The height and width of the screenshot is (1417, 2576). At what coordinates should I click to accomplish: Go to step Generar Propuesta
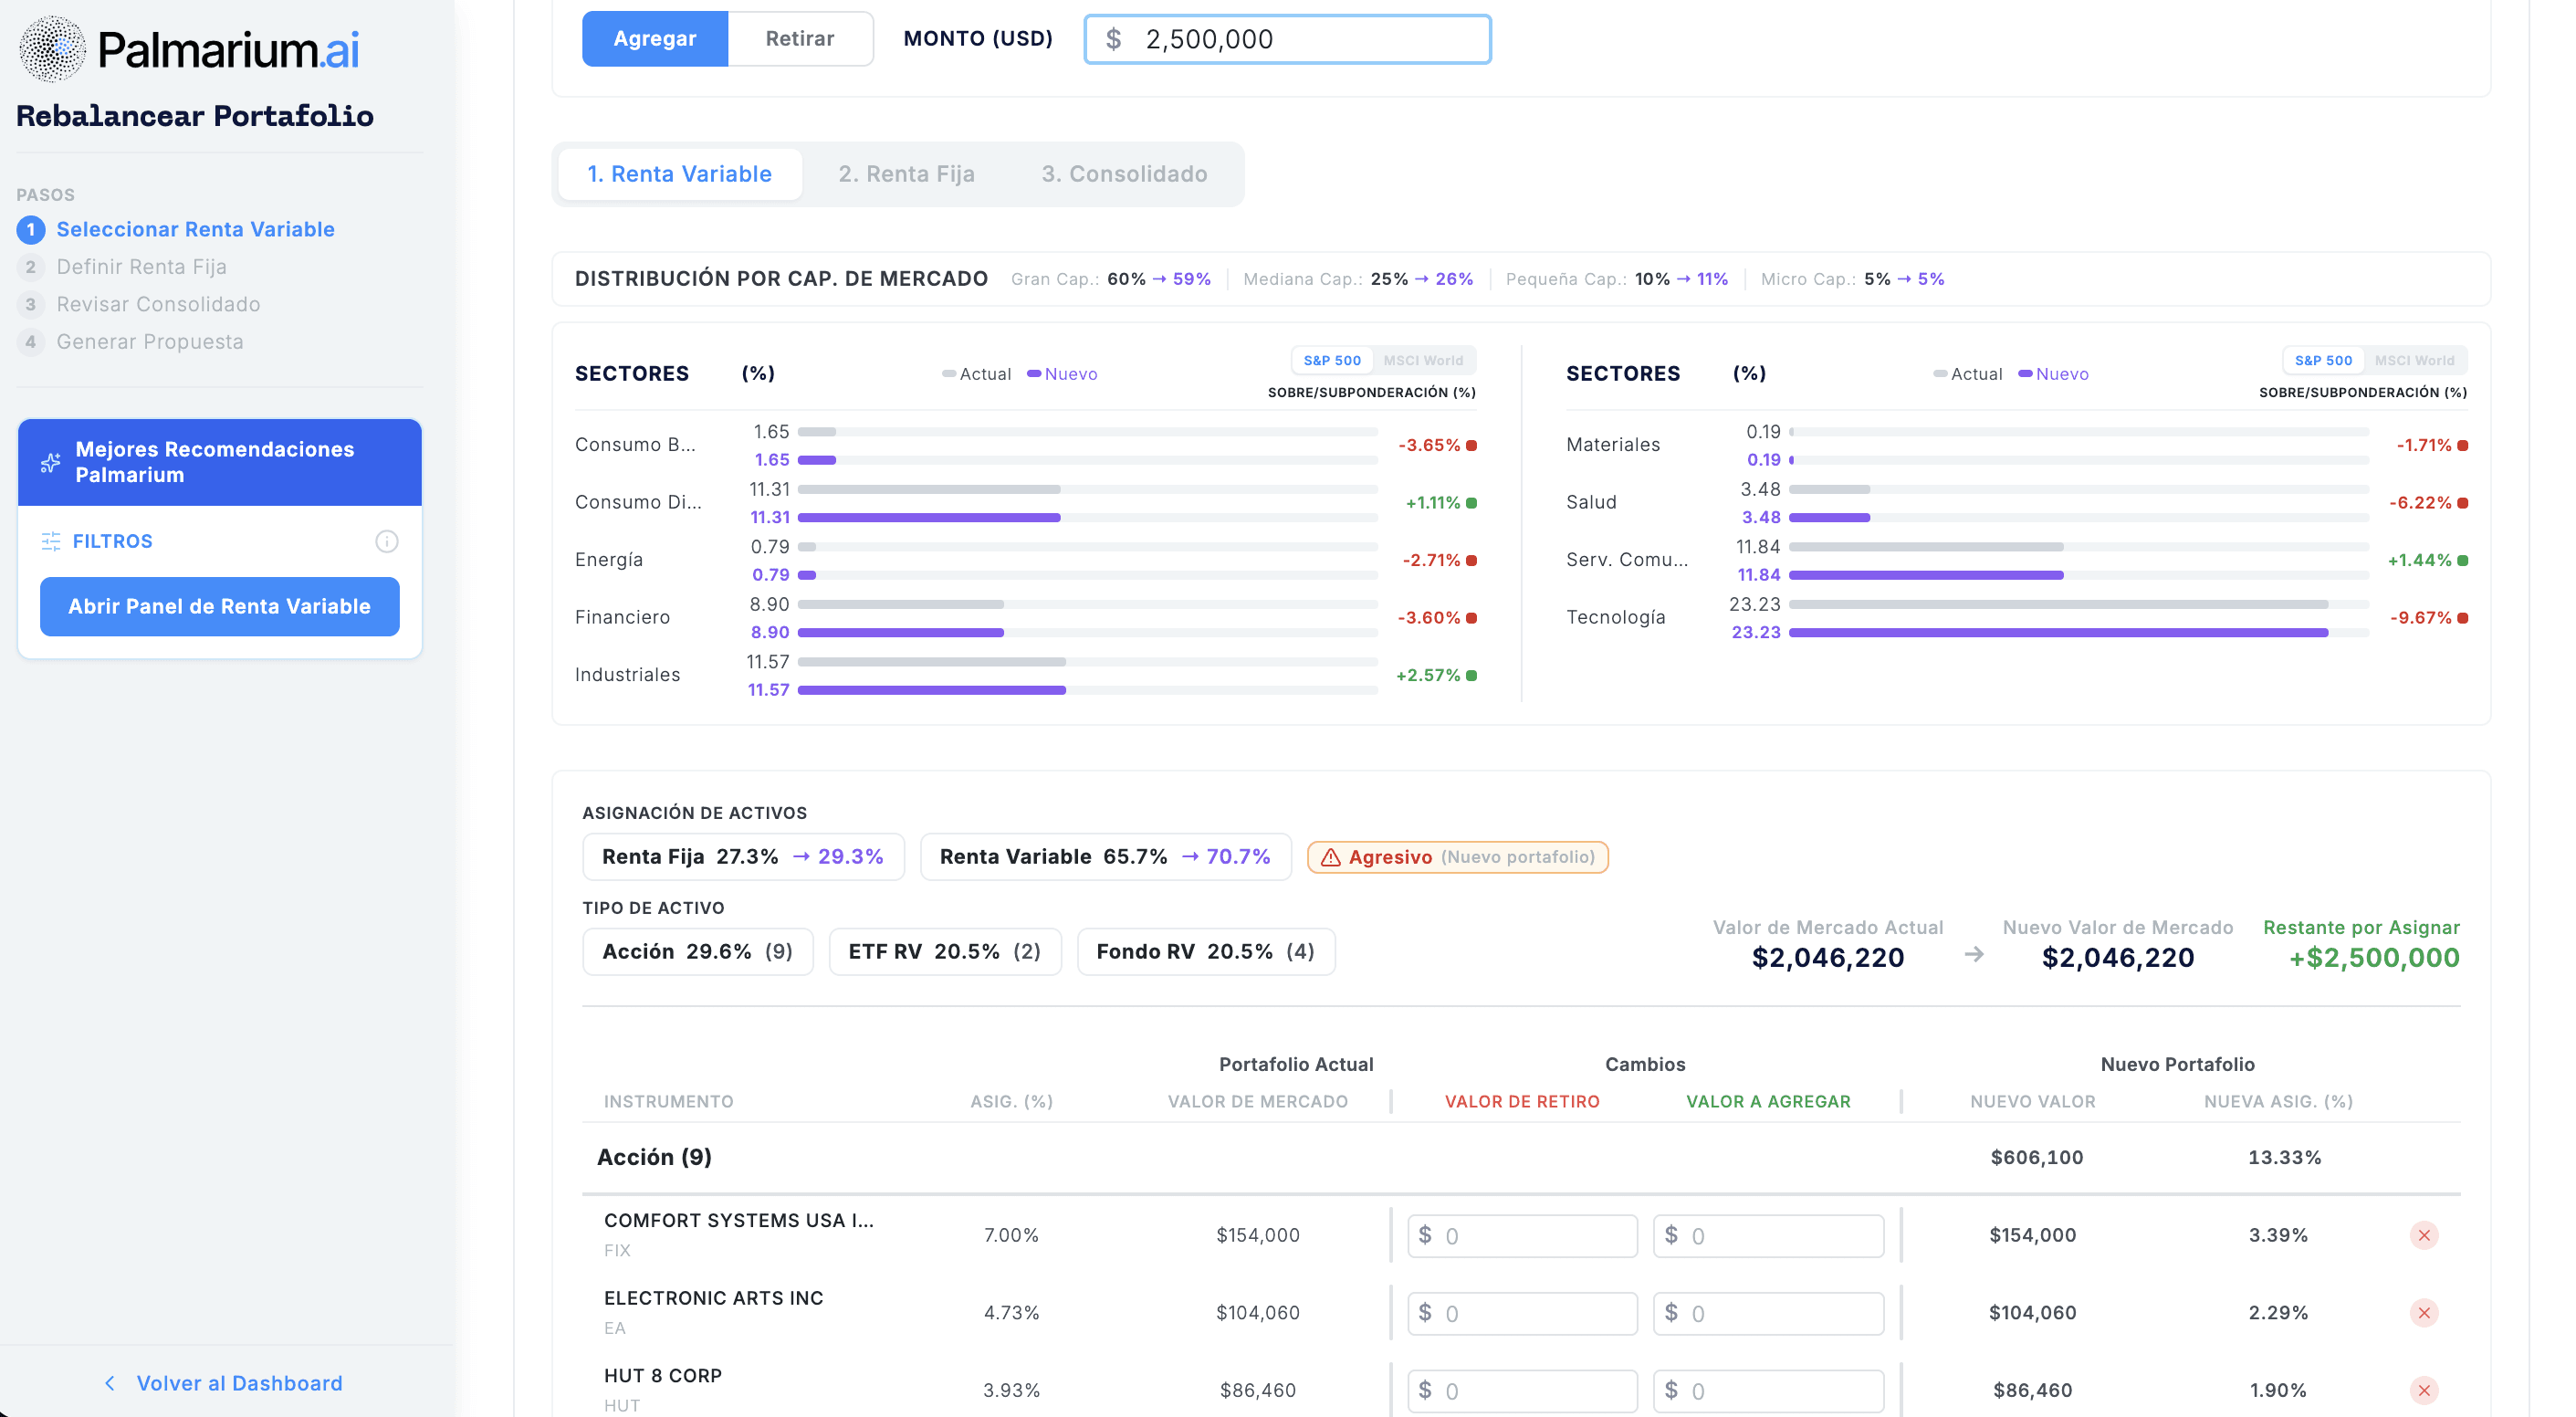pos(150,342)
